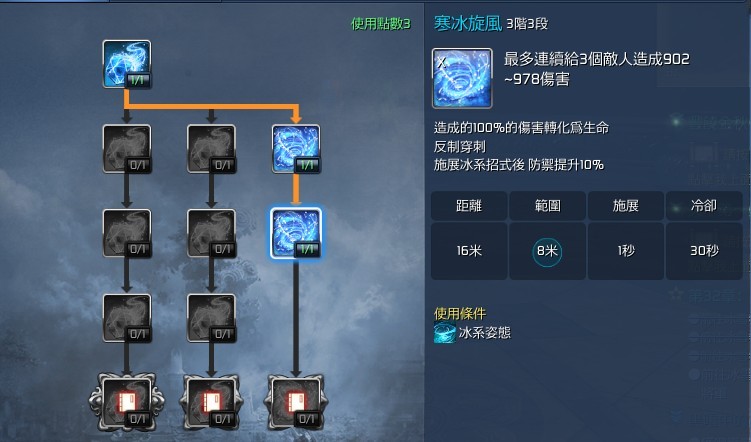Click the locked second-row node in middle column

coord(211,149)
